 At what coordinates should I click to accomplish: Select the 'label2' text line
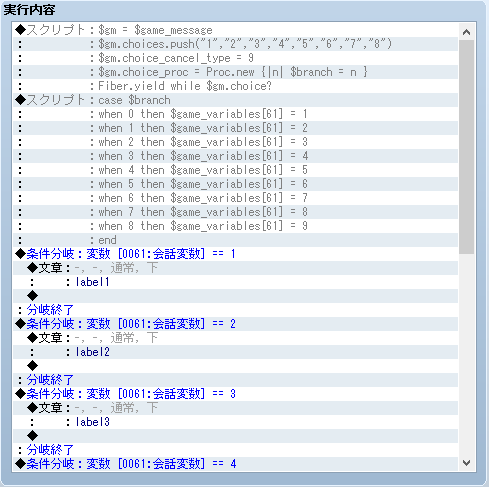pos(236,352)
